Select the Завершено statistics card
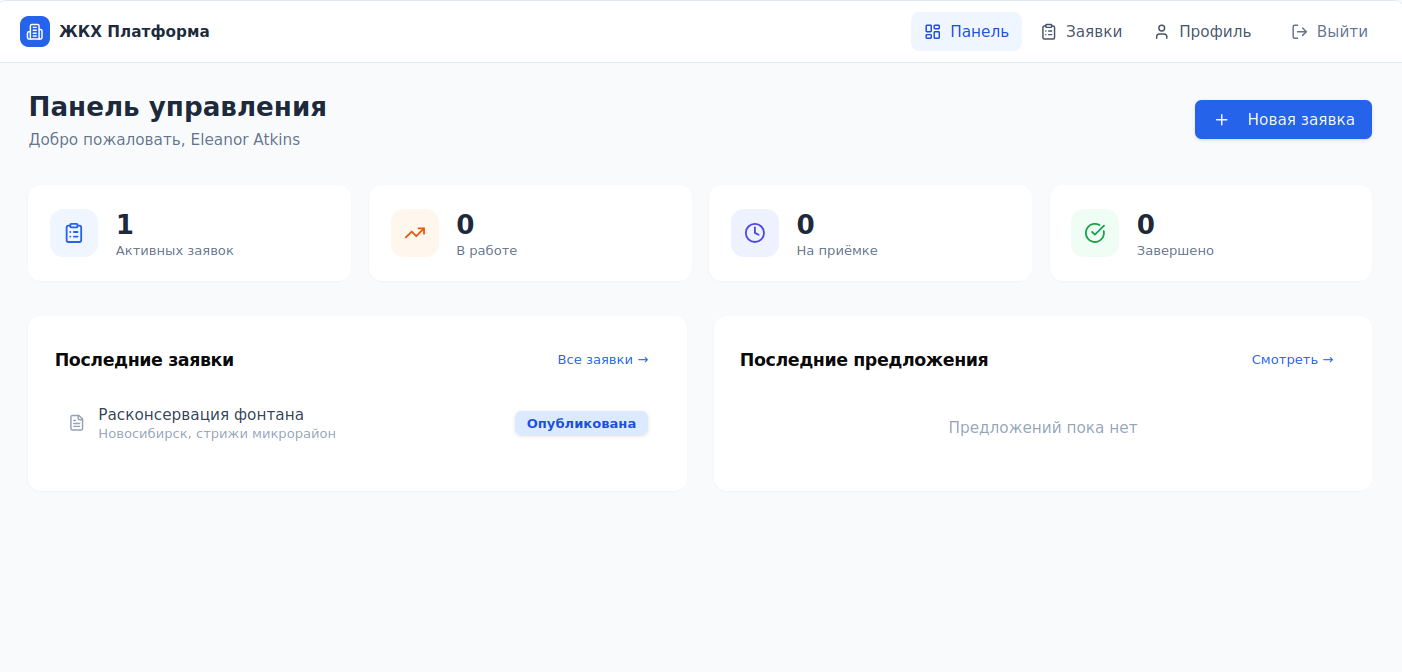This screenshot has height=672, width=1402. (1210, 233)
